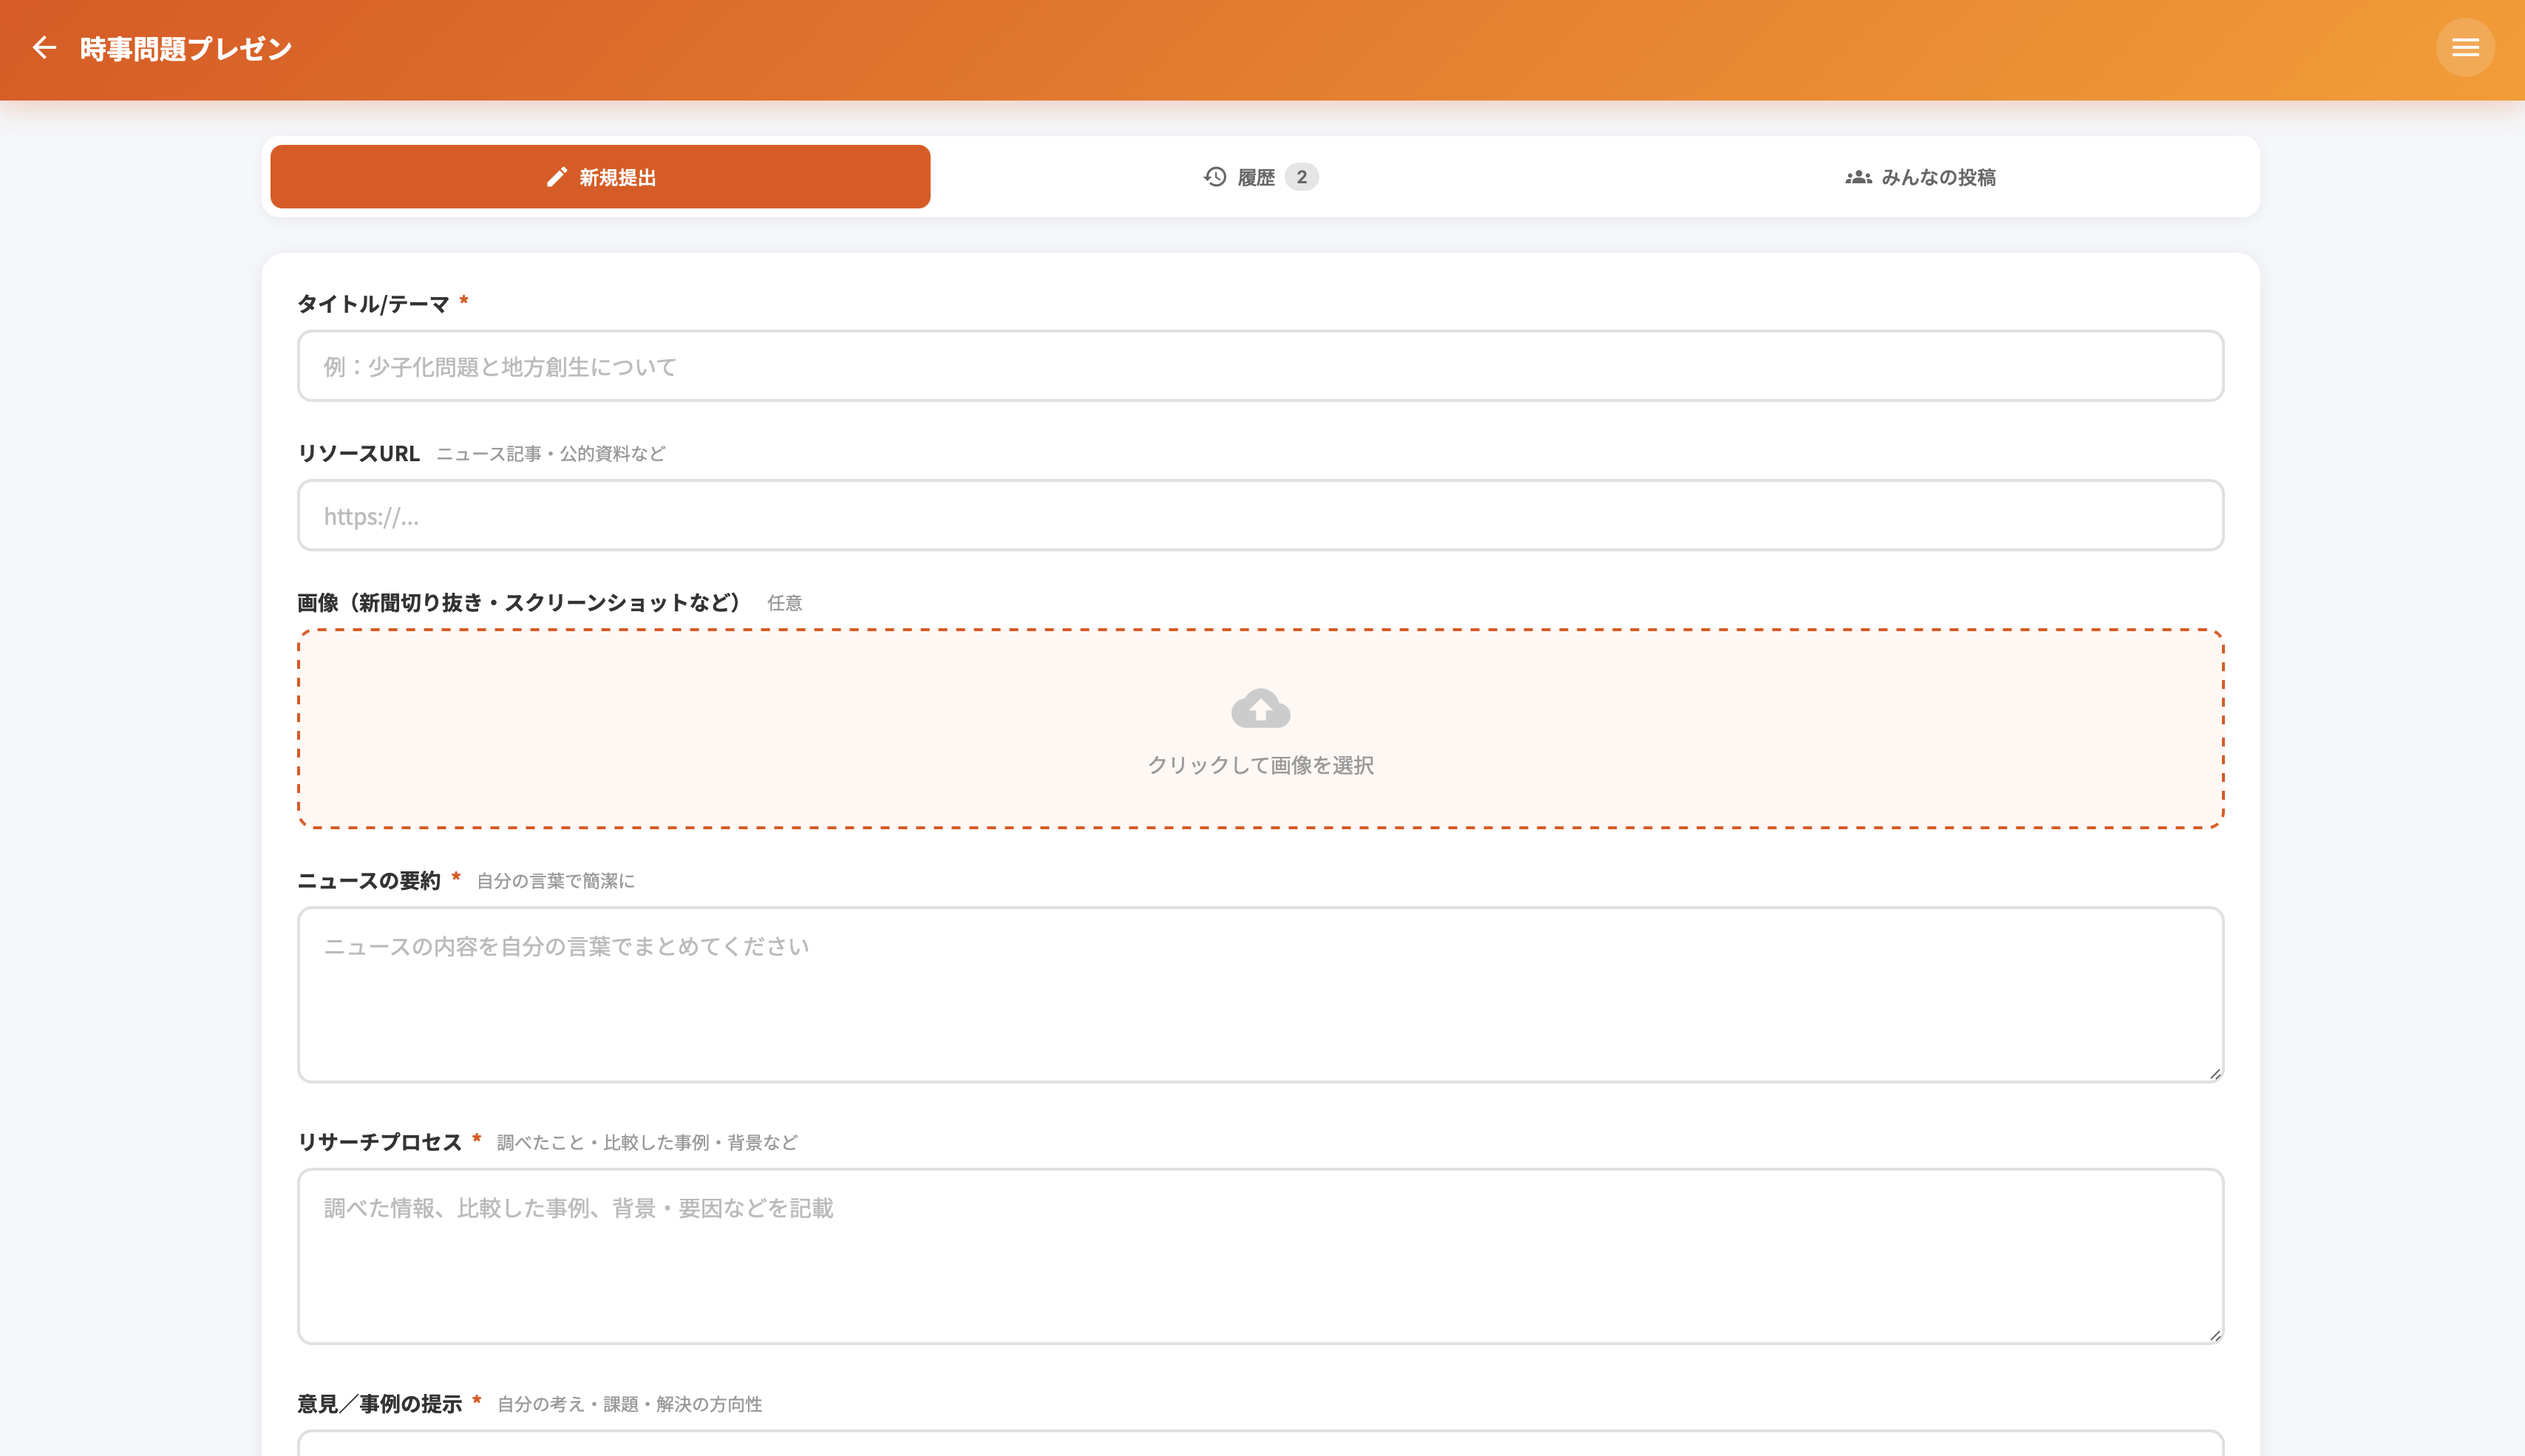Focus the タイトル/テーマ input field
The height and width of the screenshot is (1456, 2525).
point(1260,366)
